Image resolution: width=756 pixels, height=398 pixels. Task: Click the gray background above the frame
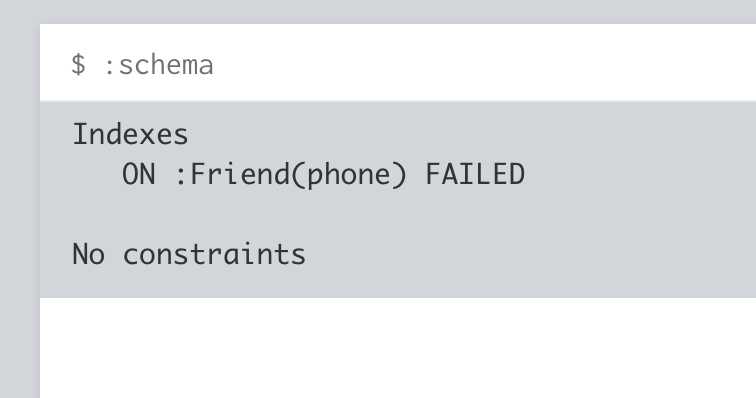(x=378, y=12)
